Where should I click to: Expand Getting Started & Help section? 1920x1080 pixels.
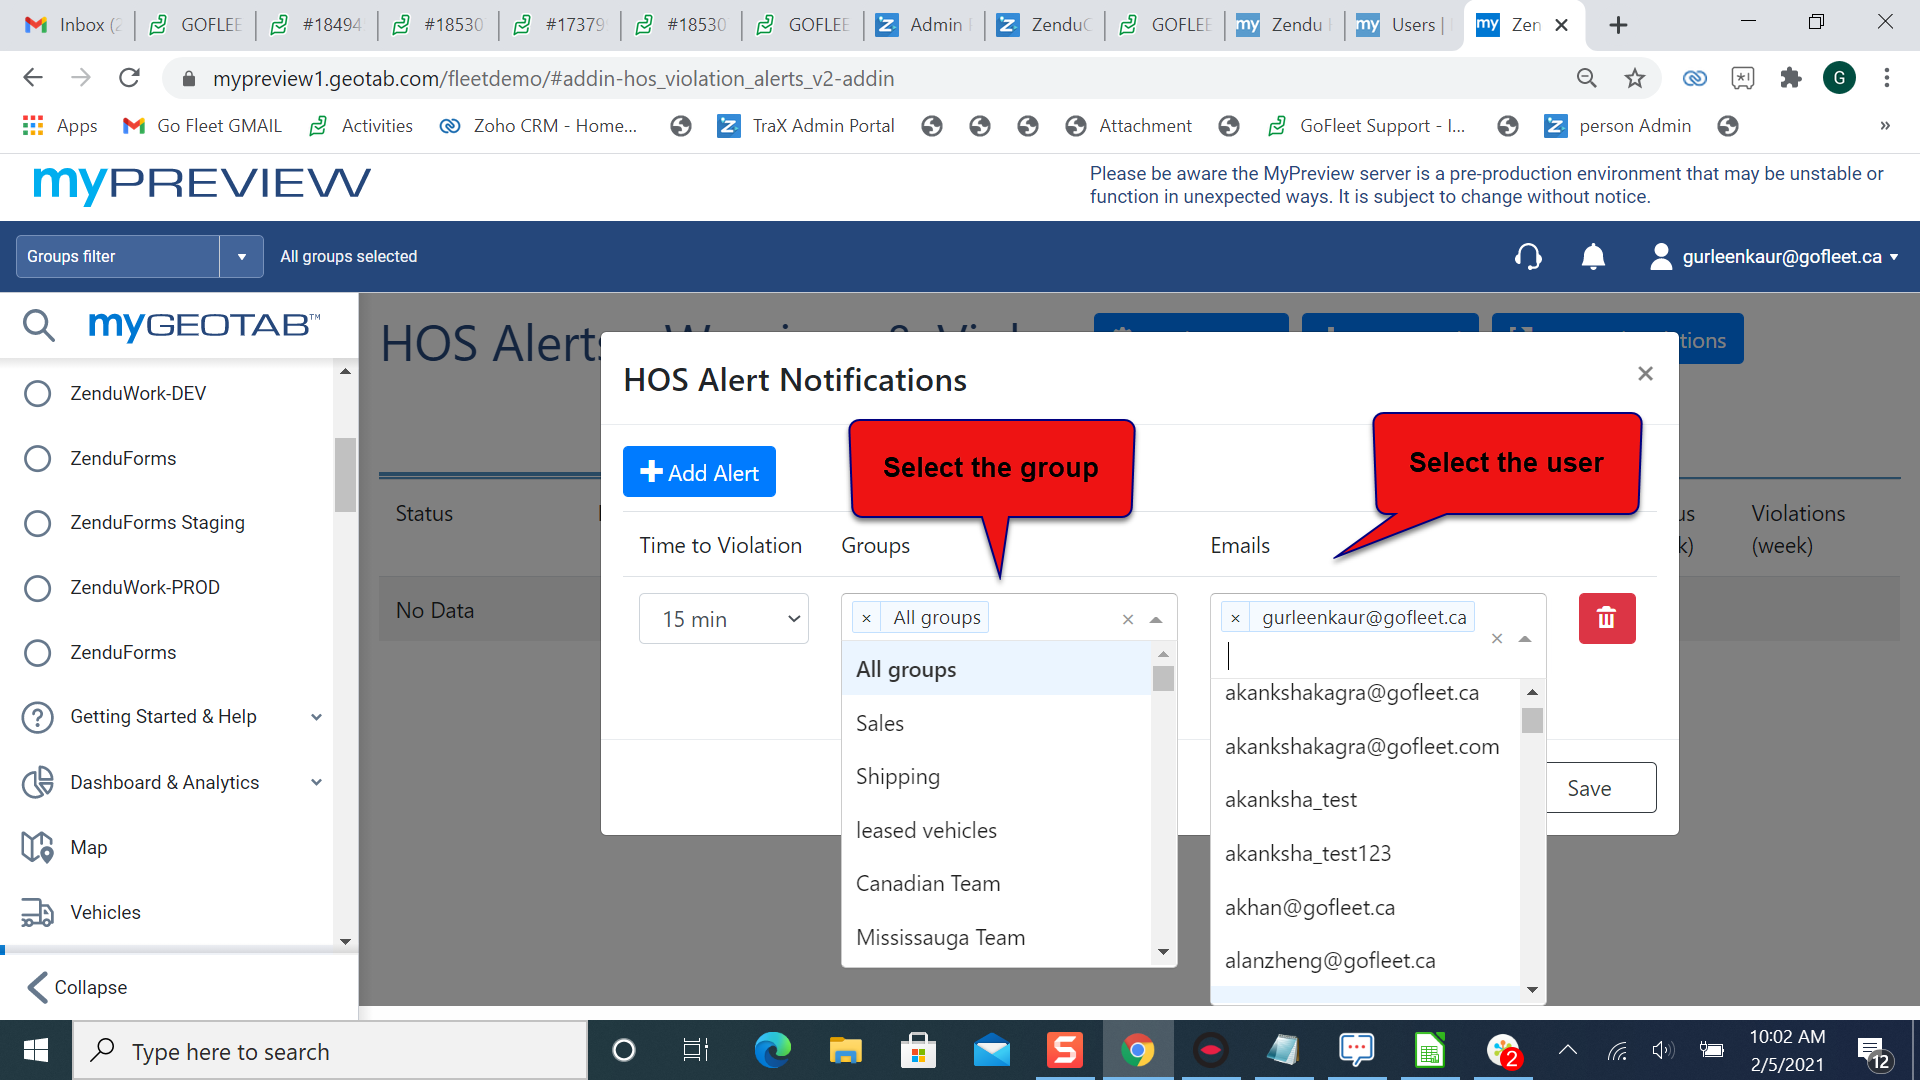pyautogui.click(x=316, y=717)
